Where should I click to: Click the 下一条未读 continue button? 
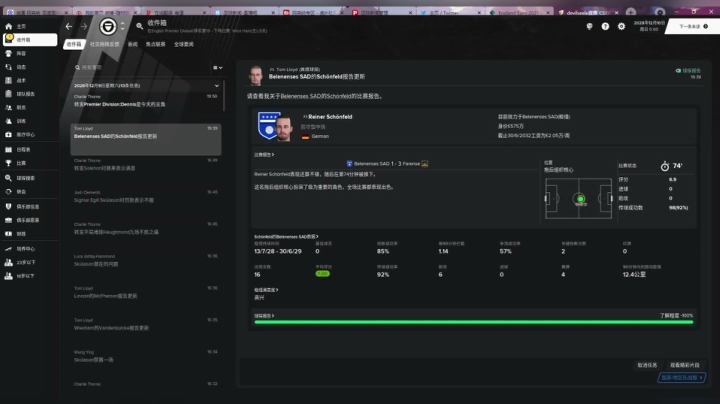pos(693,27)
